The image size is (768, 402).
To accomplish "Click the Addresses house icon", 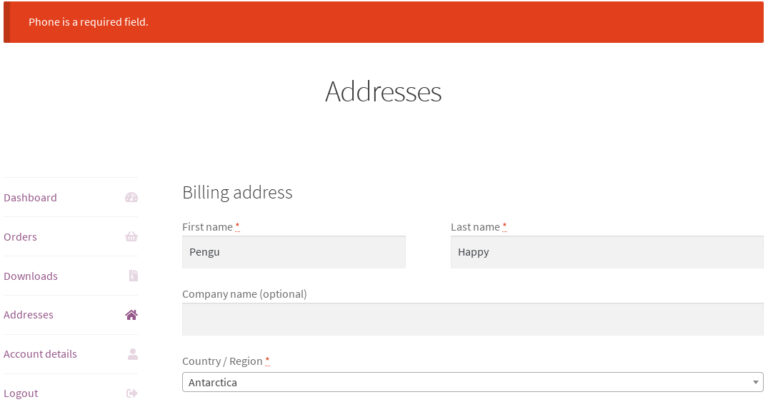I will tap(131, 315).
